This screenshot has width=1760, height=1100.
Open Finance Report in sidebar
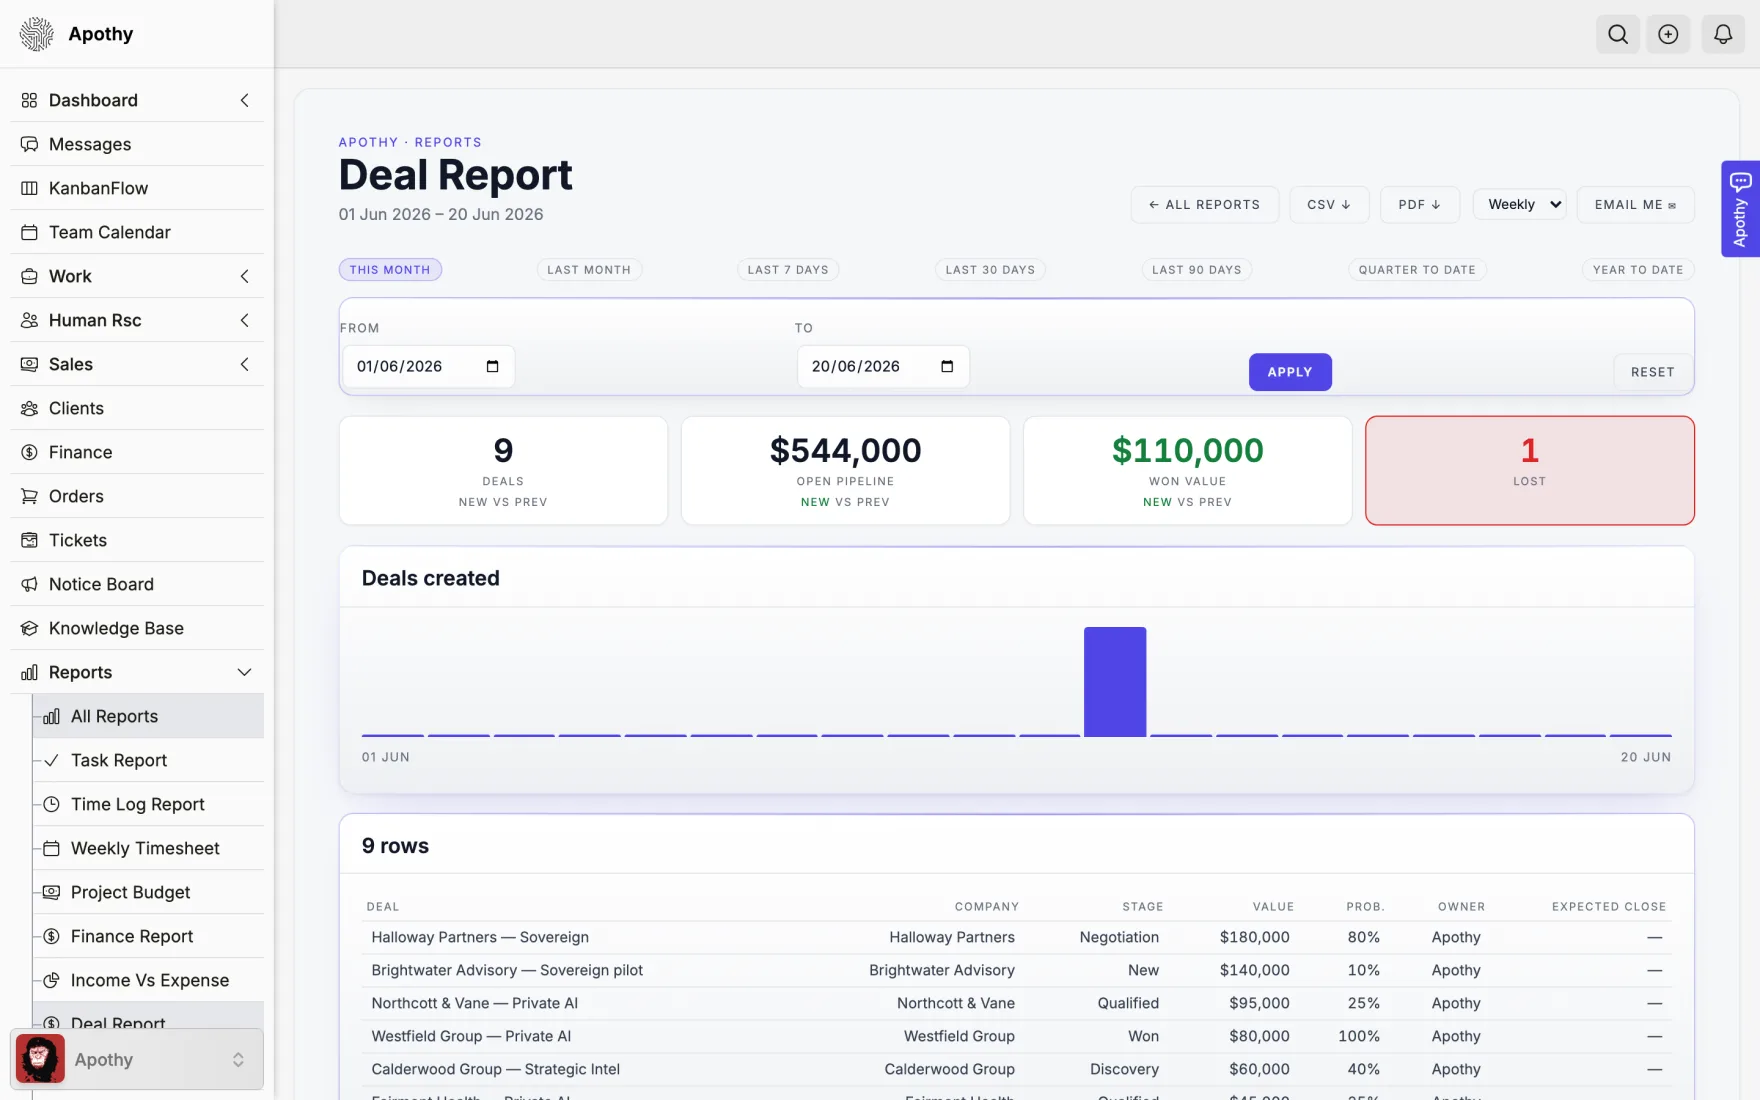click(148, 936)
